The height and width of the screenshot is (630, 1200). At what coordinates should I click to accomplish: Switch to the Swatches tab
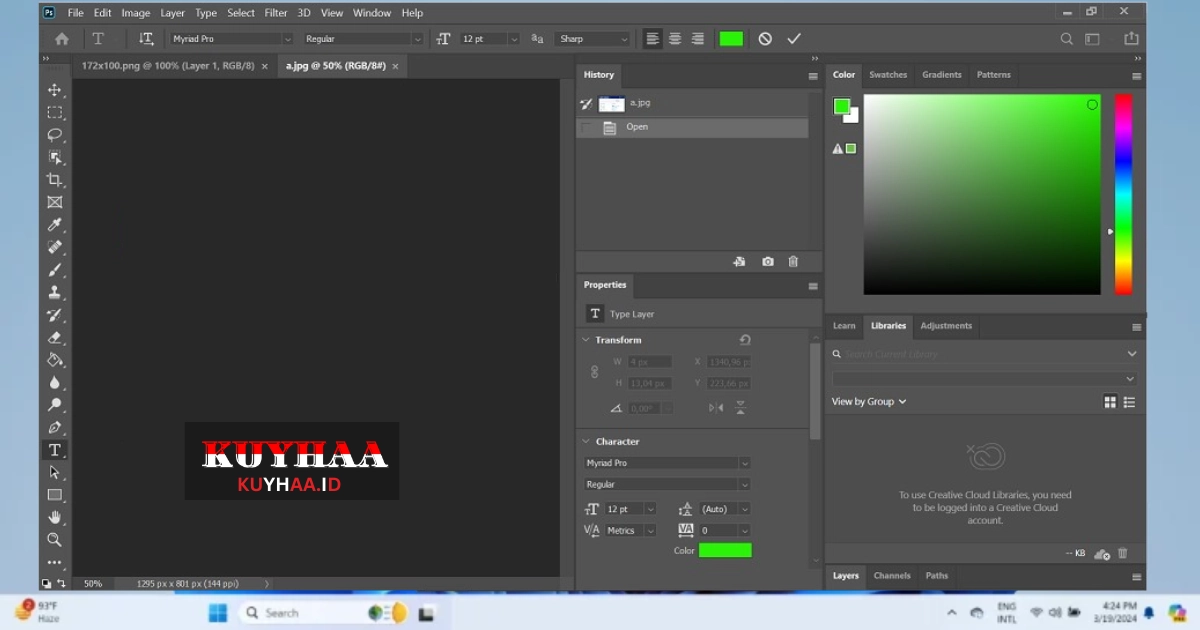coord(888,74)
